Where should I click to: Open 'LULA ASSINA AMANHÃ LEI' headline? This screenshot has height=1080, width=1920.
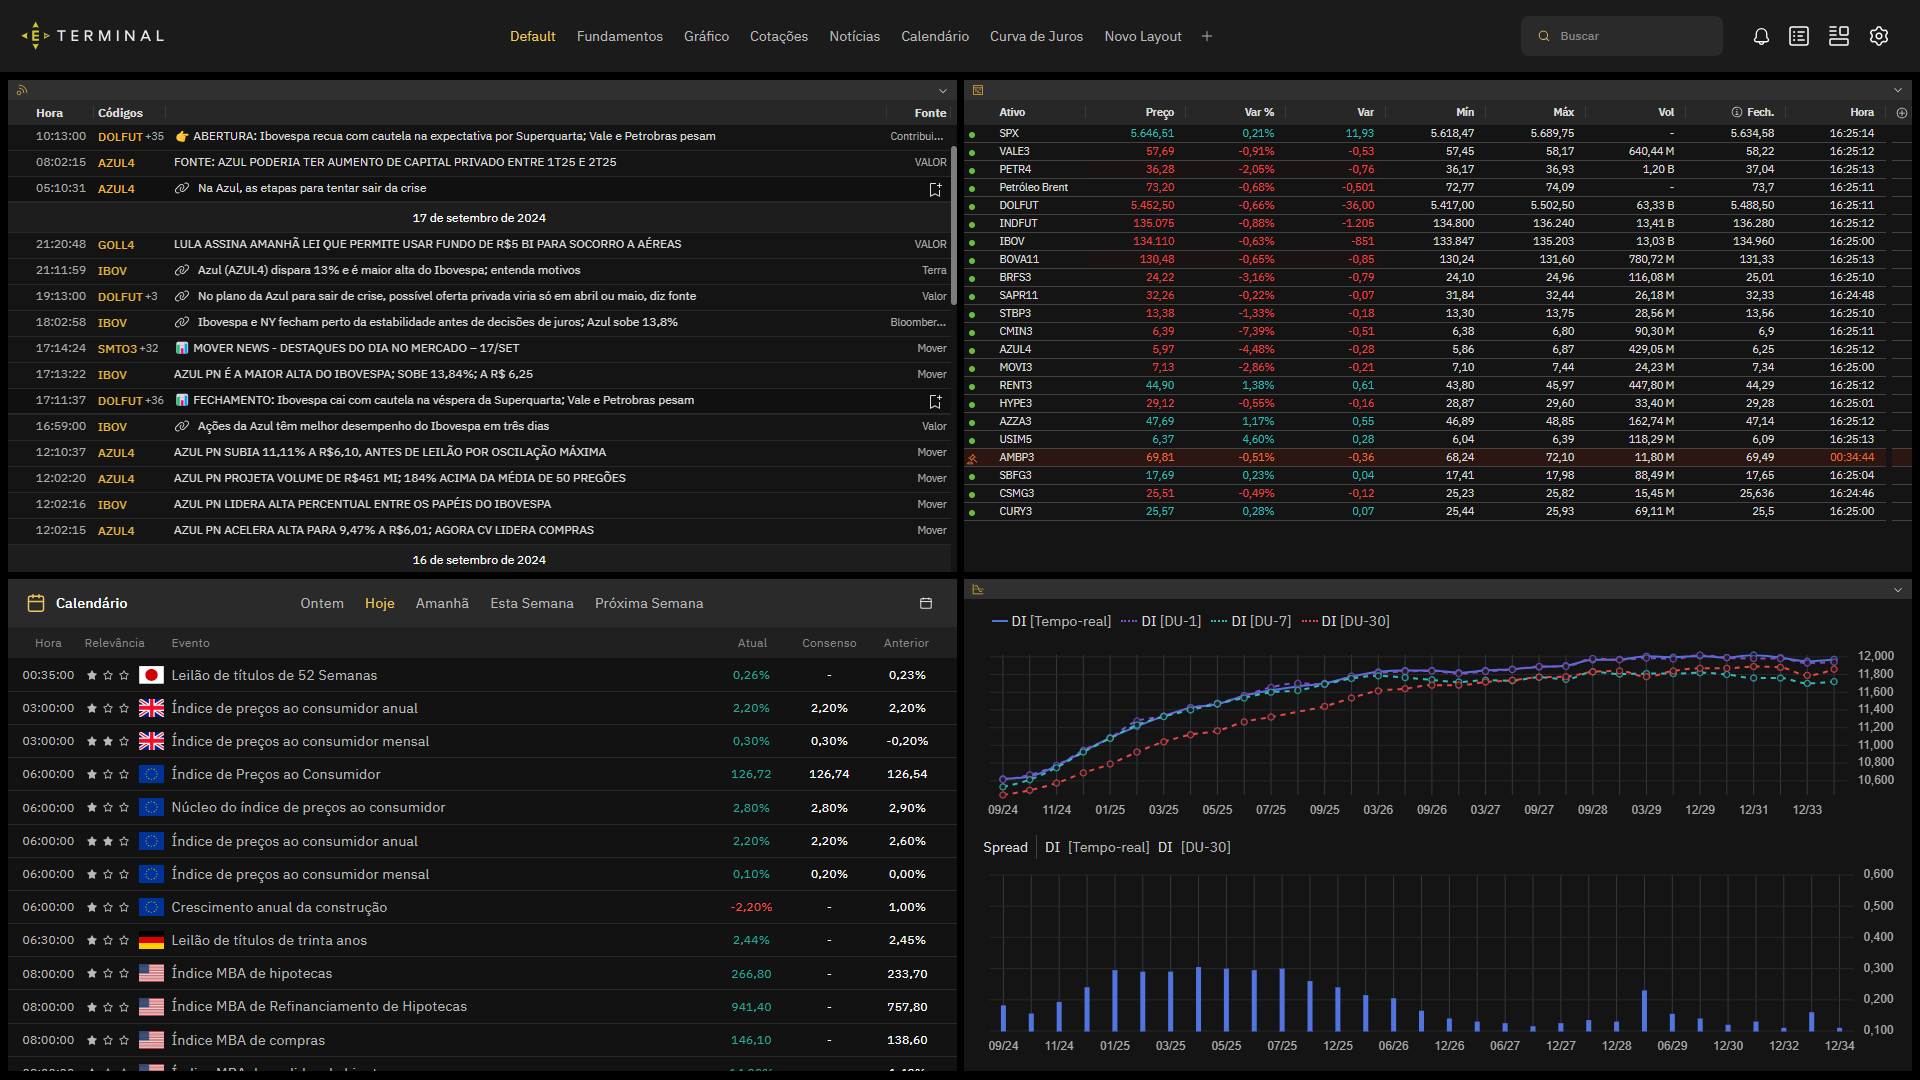coord(427,244)
